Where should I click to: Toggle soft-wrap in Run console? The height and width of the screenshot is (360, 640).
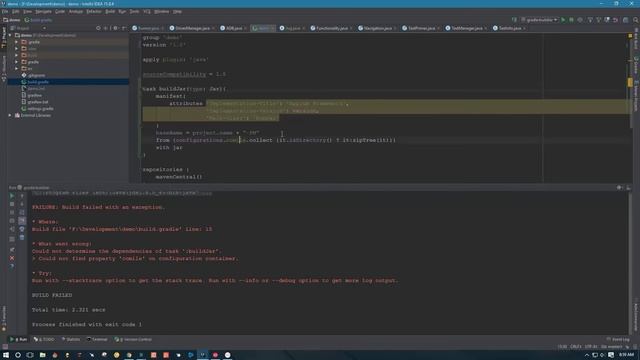coord(22,213)
